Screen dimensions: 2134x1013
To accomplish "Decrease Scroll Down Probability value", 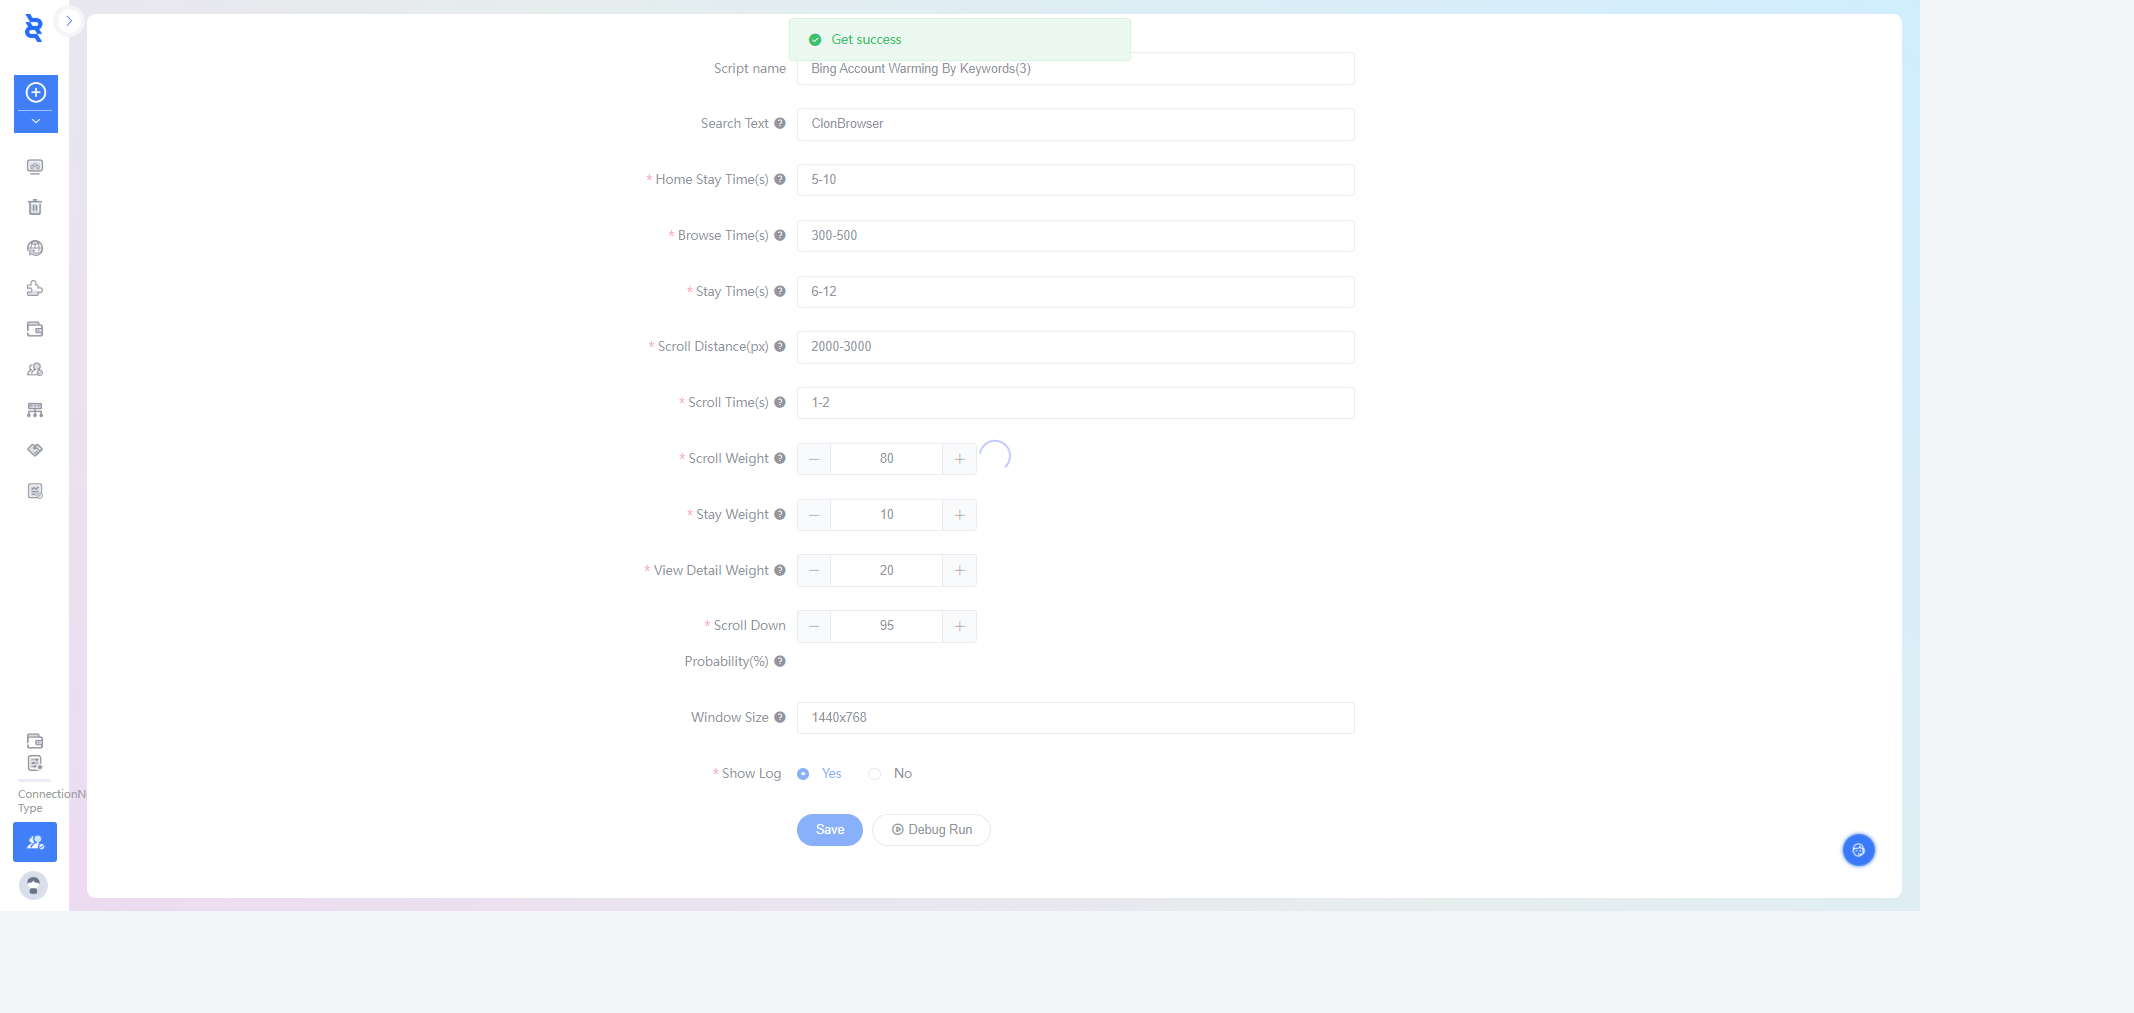I will click(814, 626).
